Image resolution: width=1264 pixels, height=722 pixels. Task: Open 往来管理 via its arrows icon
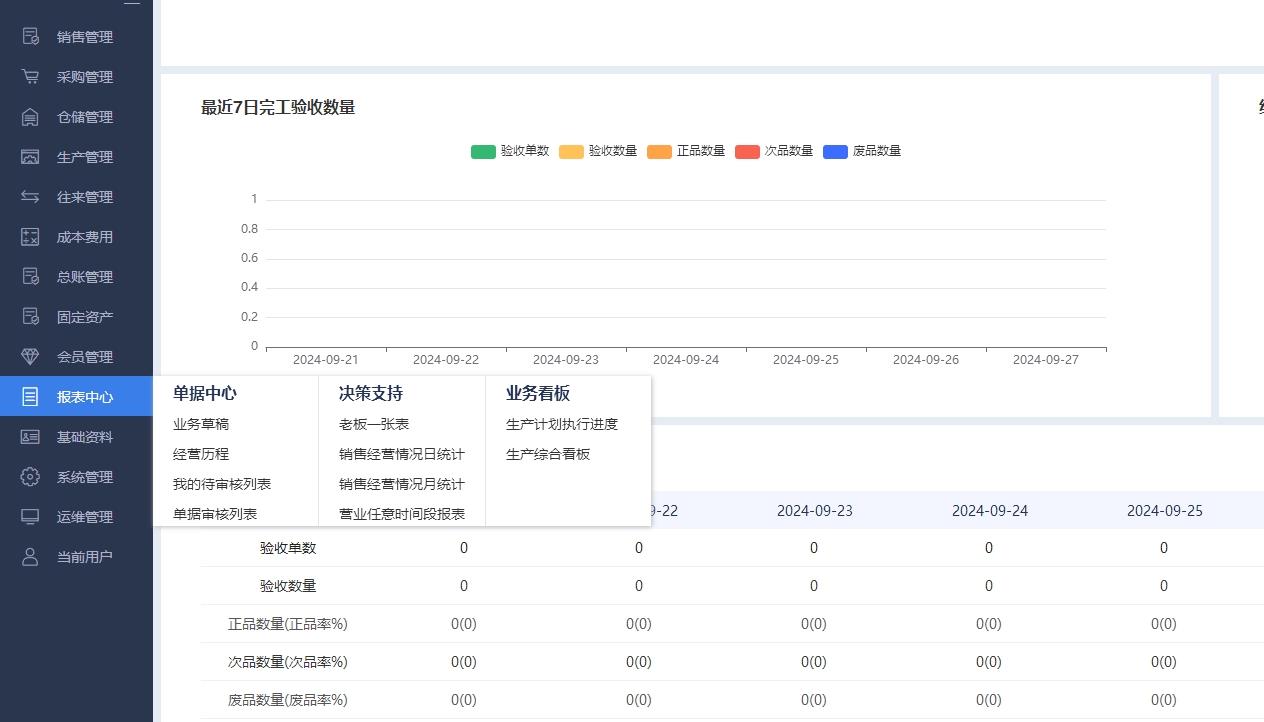(x=30, y=197)
